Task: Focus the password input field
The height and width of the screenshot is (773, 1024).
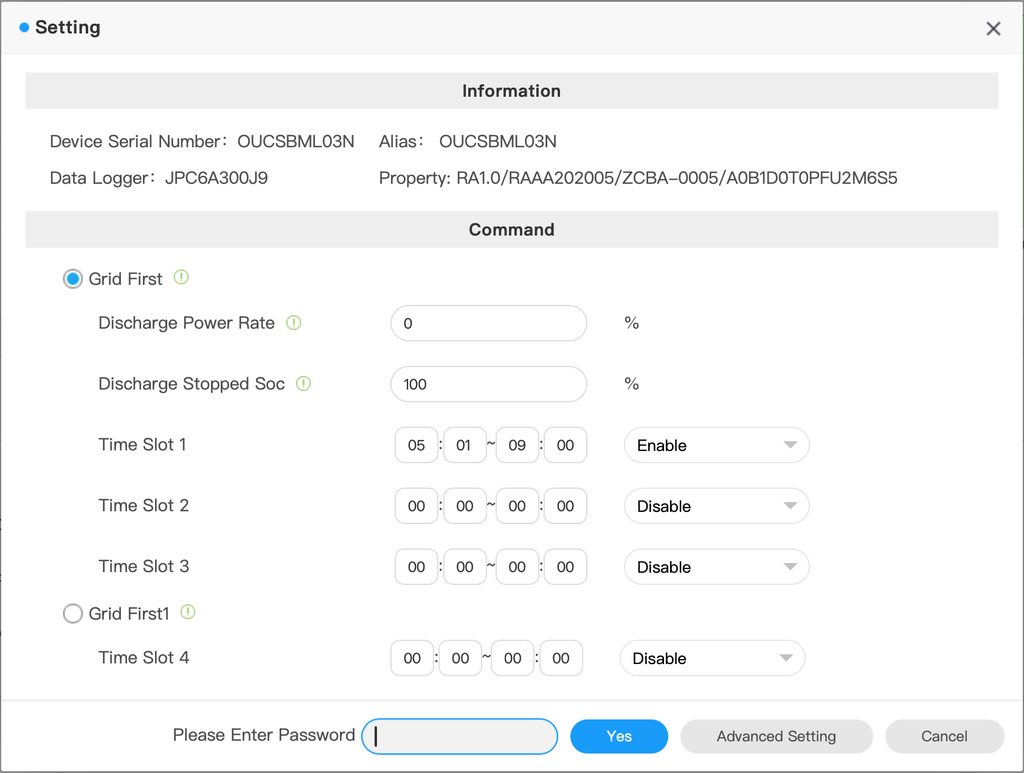Action: (459, 736)
